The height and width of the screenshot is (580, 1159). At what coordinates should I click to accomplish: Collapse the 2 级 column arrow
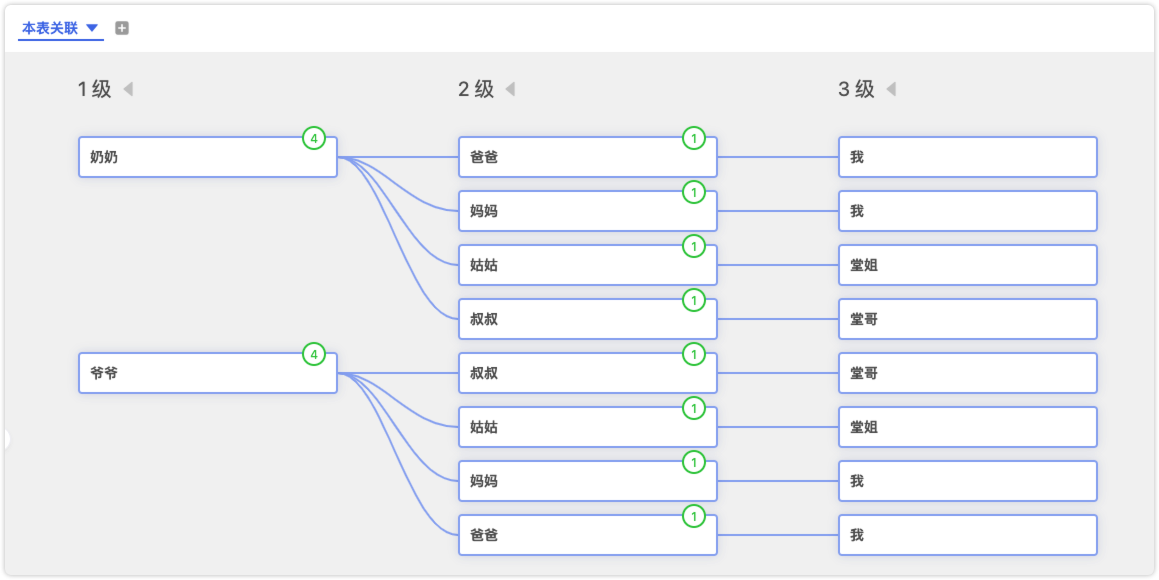click(510, 89)
